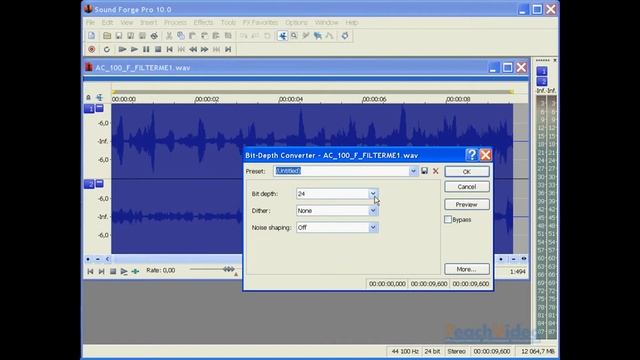This screenshot has width=640, height=360.
Task: Select the Pencil tool
Action: [306, 36]
